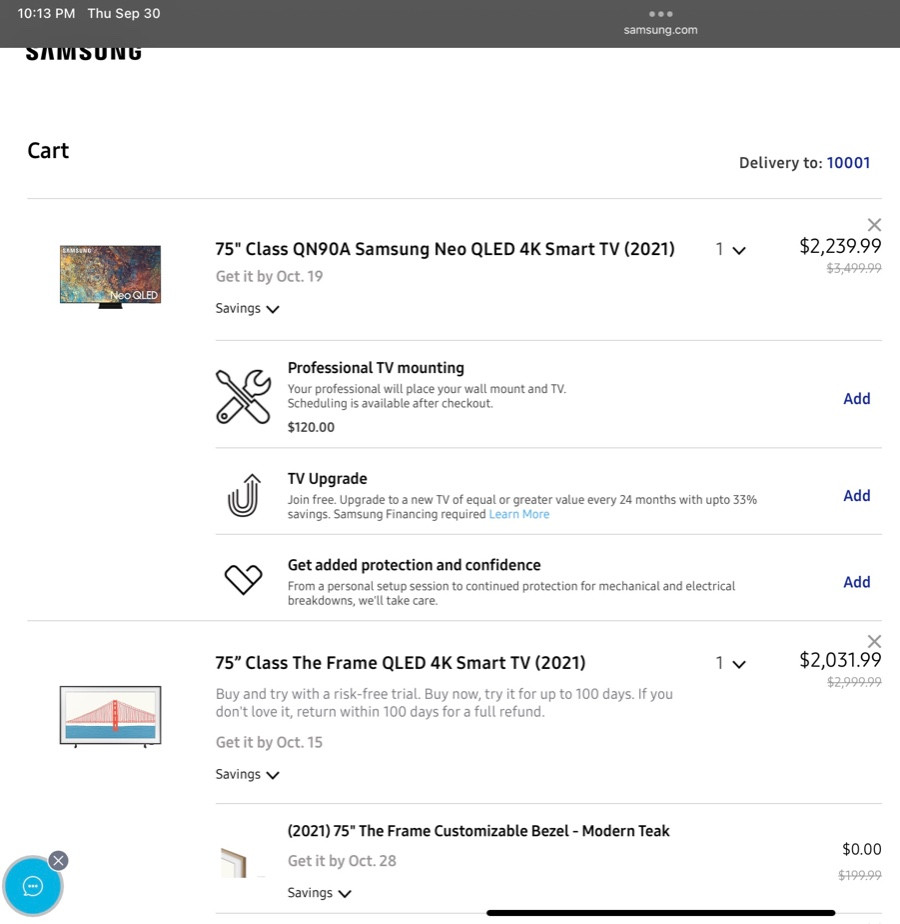Open quantity dropdown for QN90A TV
The width and height of the screenshot is (900, 924).
pyautogui.click(x=730, y=249)
